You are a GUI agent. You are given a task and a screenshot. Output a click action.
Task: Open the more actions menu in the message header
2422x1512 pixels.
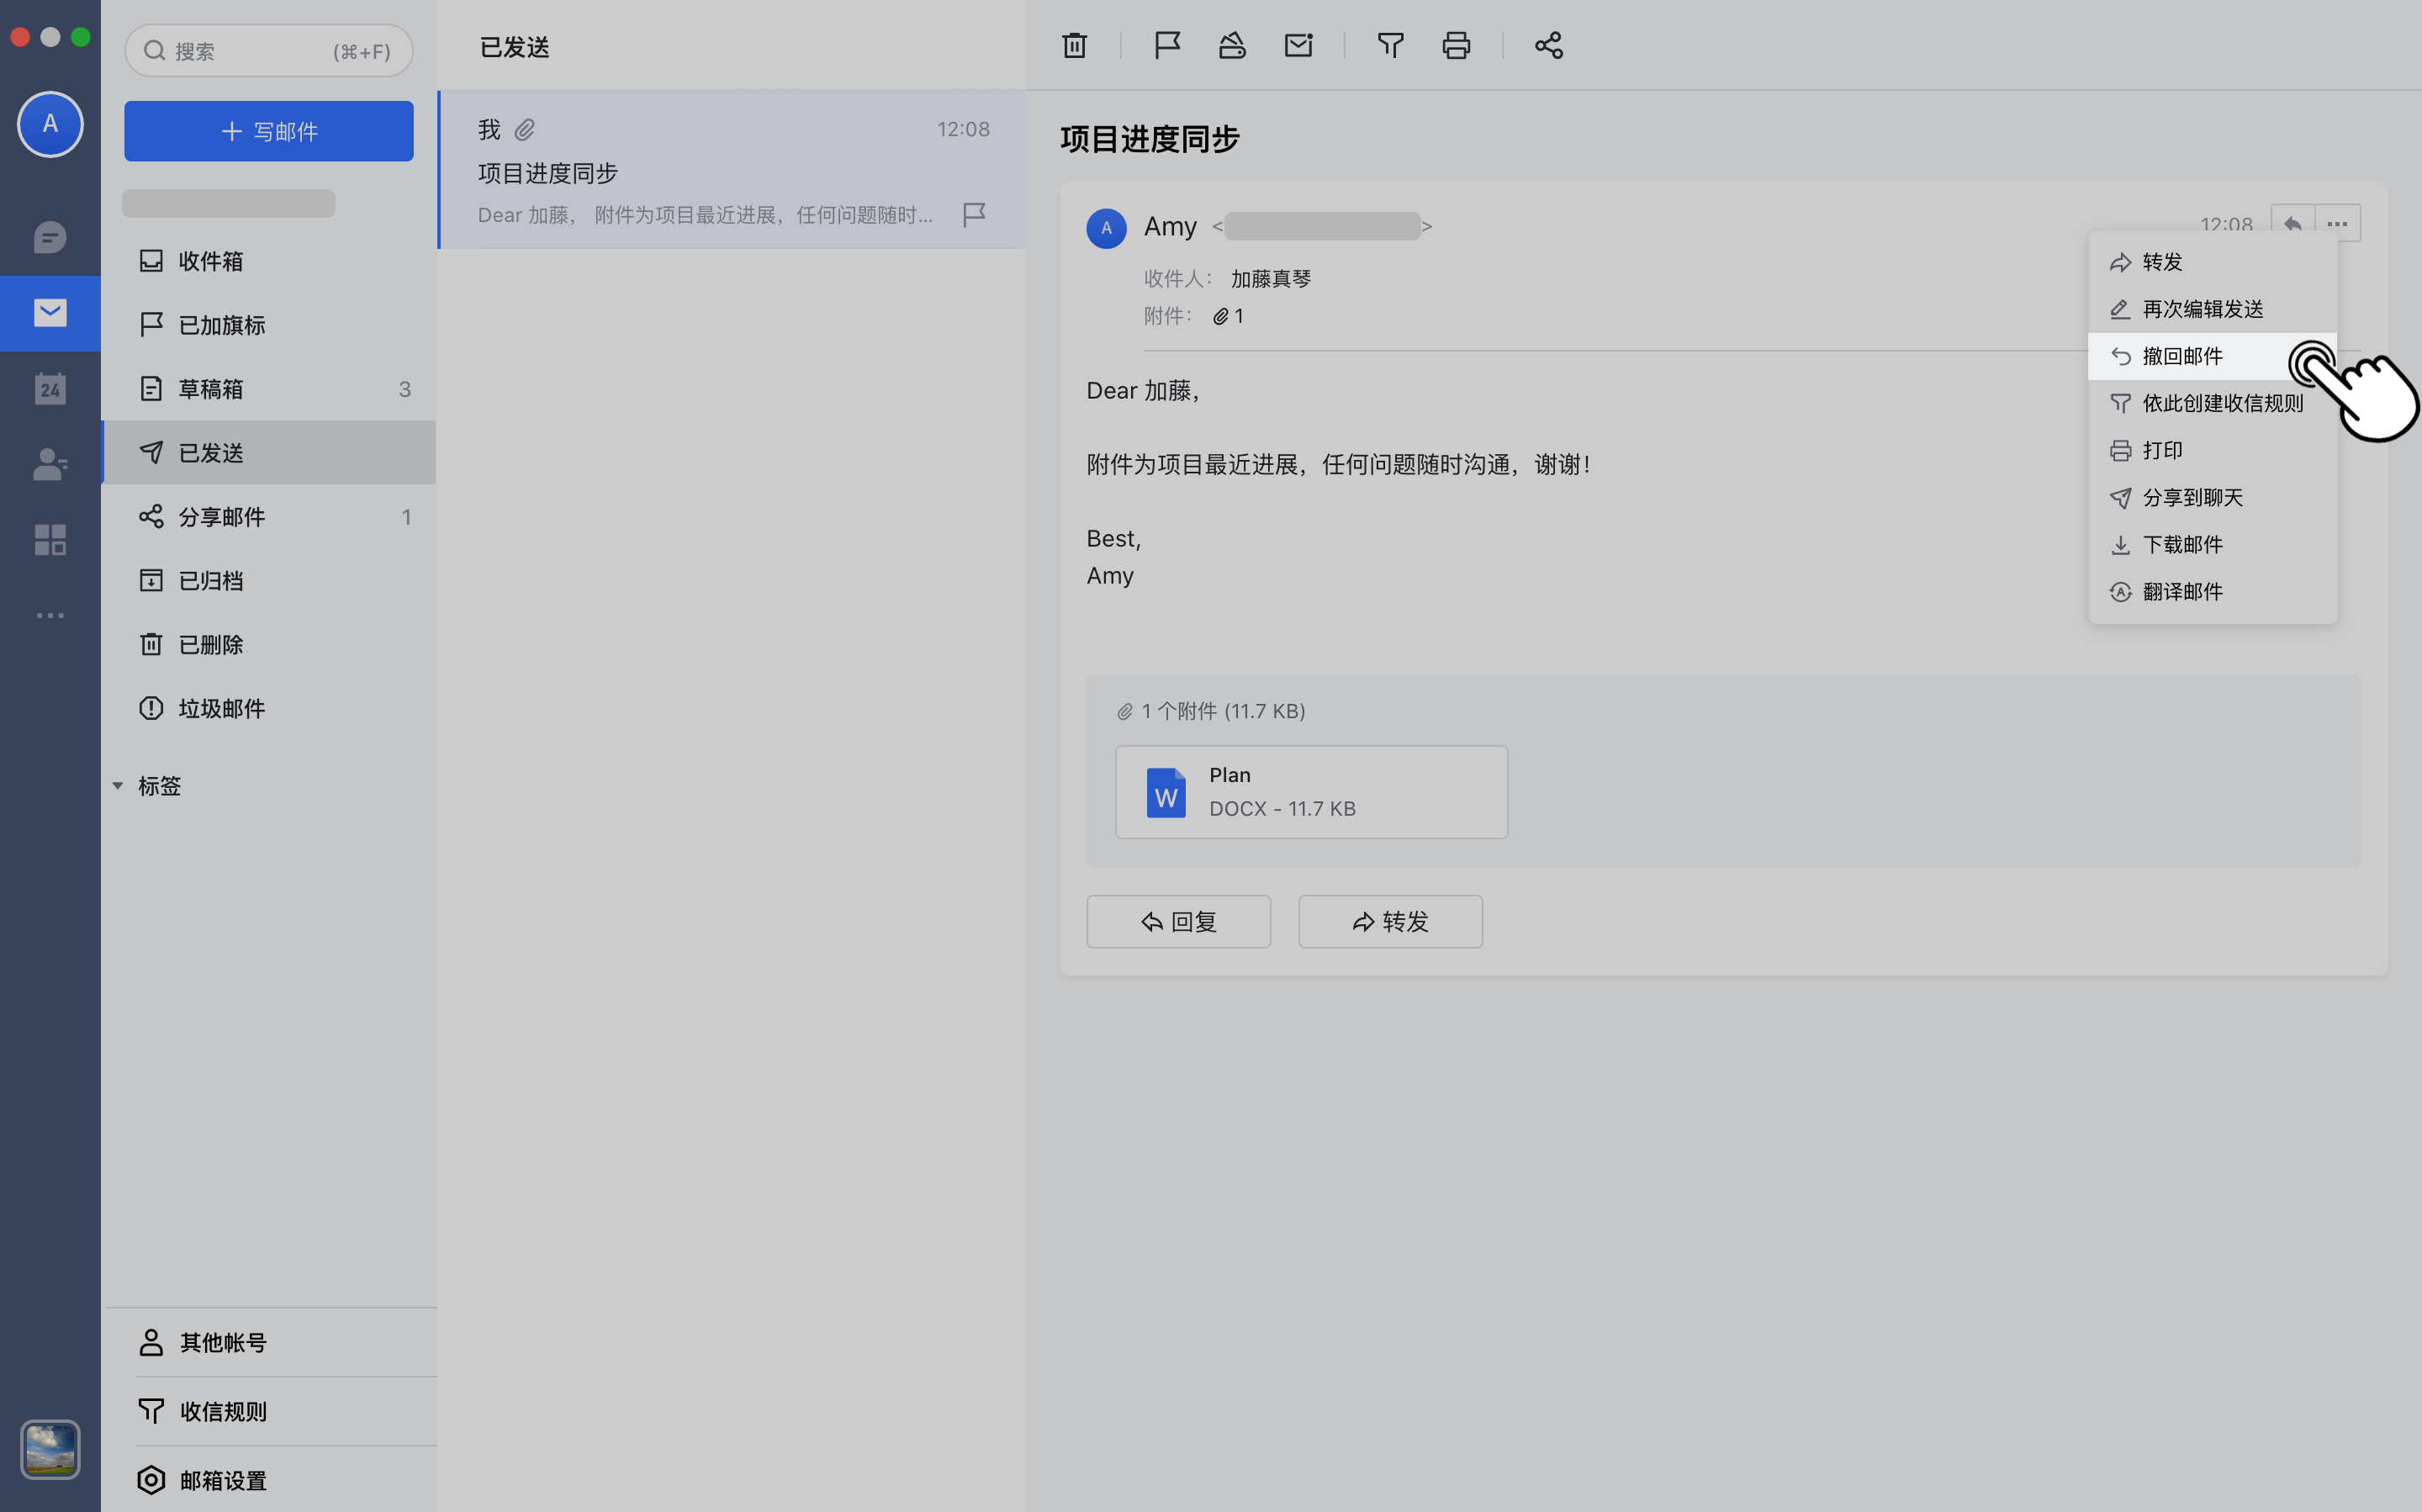[2338, 223]
